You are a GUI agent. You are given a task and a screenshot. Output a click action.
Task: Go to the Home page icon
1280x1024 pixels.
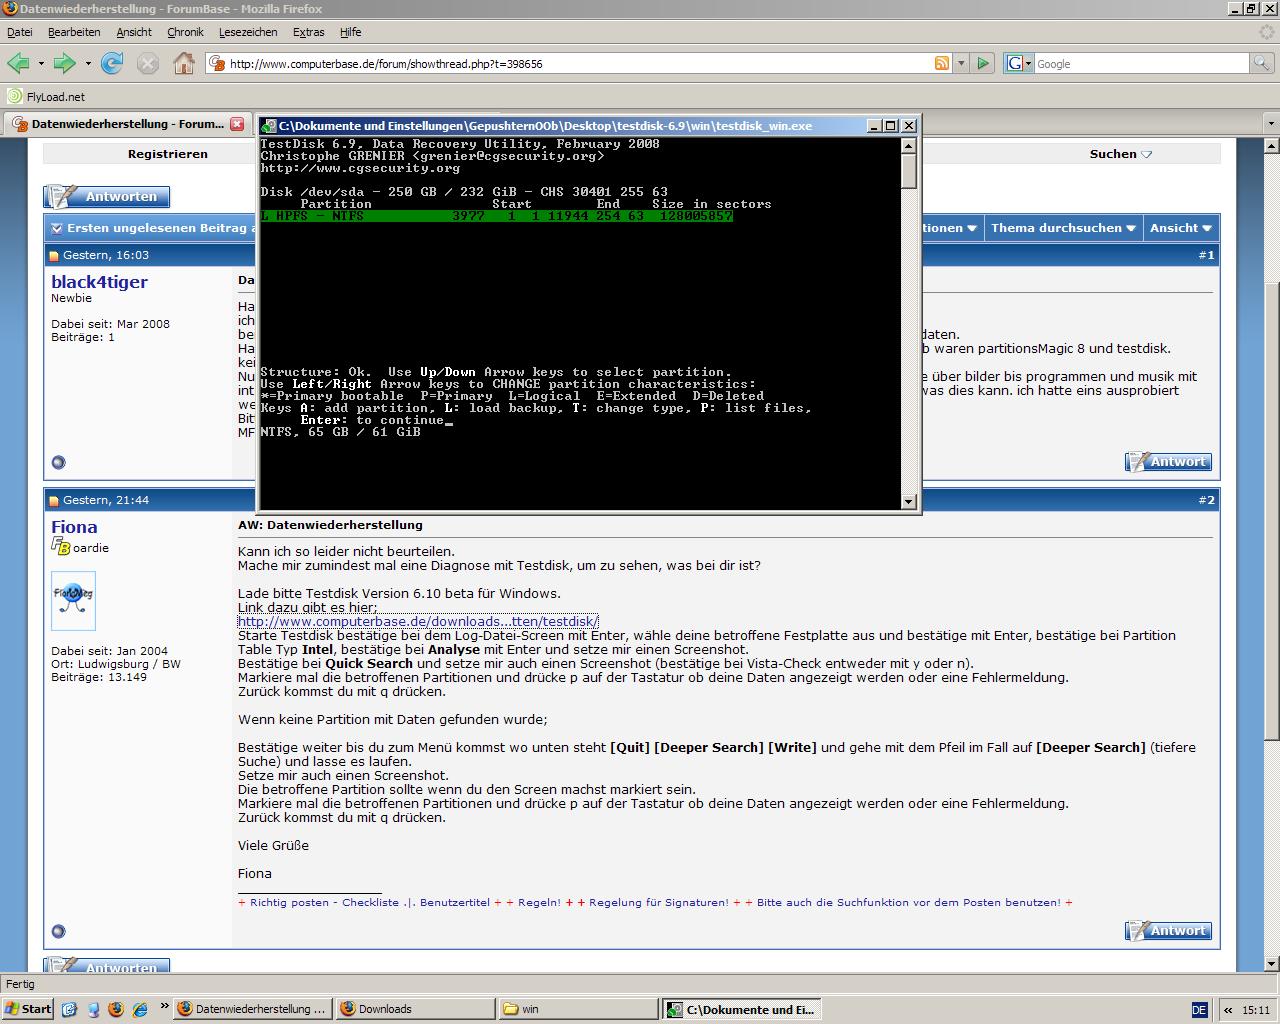[x=184, y=63]
